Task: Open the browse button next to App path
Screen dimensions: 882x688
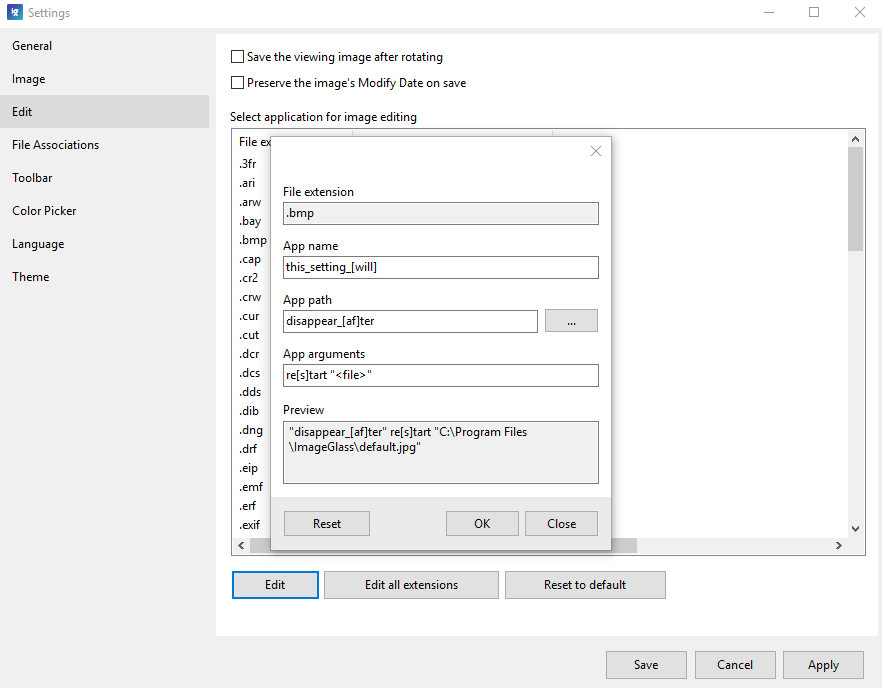Action: point(571,320)
